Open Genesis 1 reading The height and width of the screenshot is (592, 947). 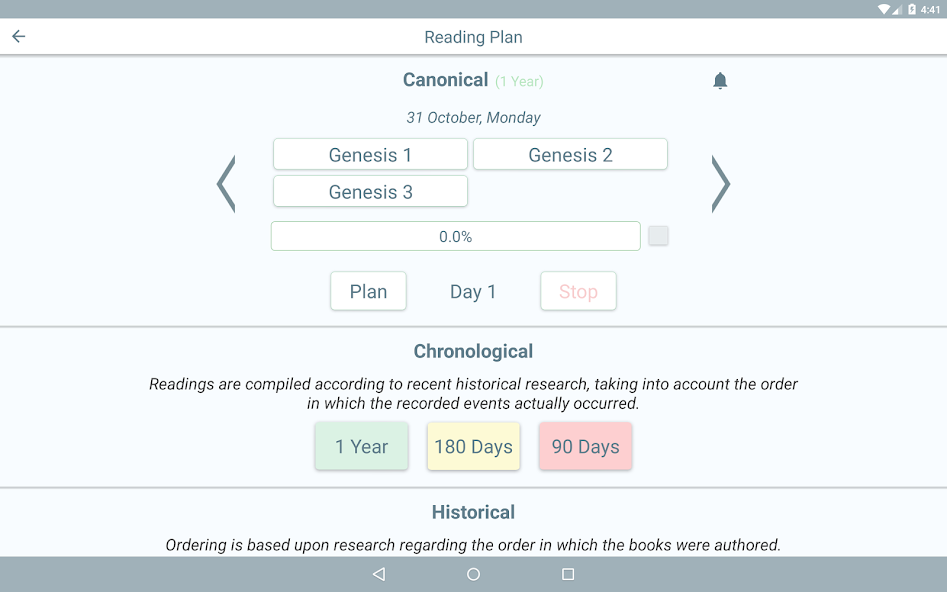(x=370, y=155)
